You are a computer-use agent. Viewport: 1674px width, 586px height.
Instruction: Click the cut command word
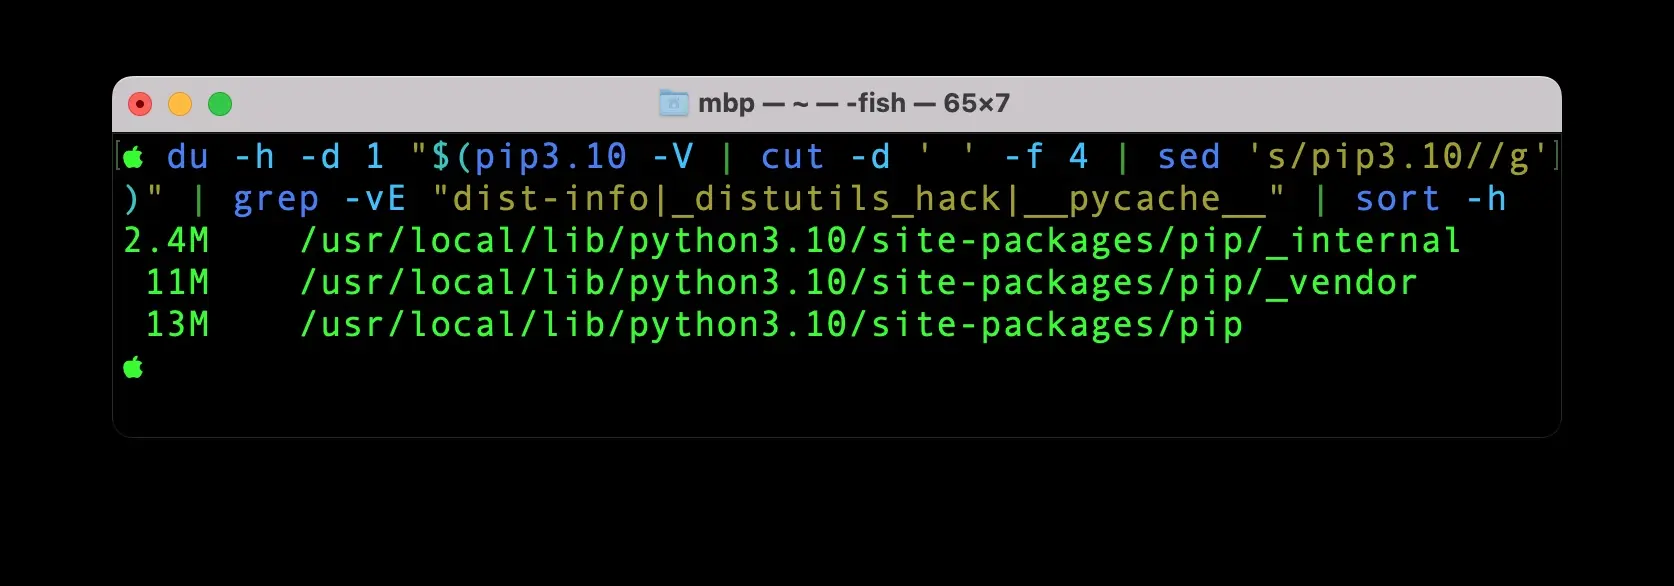point(792,157)
